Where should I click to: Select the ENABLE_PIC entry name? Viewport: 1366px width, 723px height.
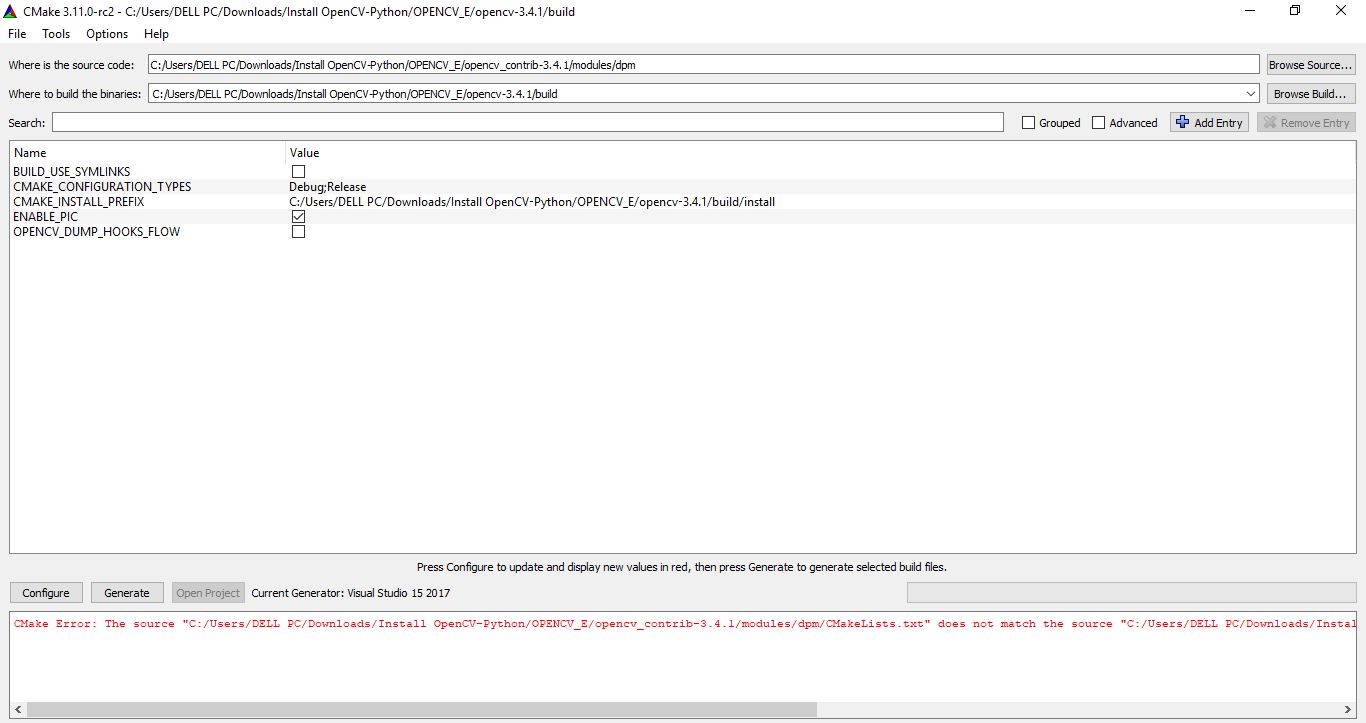(45, 217)
